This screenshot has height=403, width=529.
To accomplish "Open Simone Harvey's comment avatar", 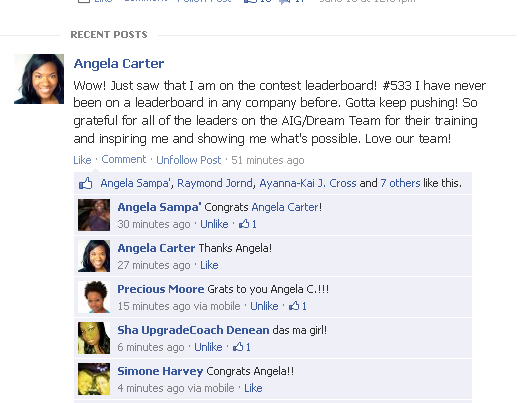I will click(x=94, y=379).
